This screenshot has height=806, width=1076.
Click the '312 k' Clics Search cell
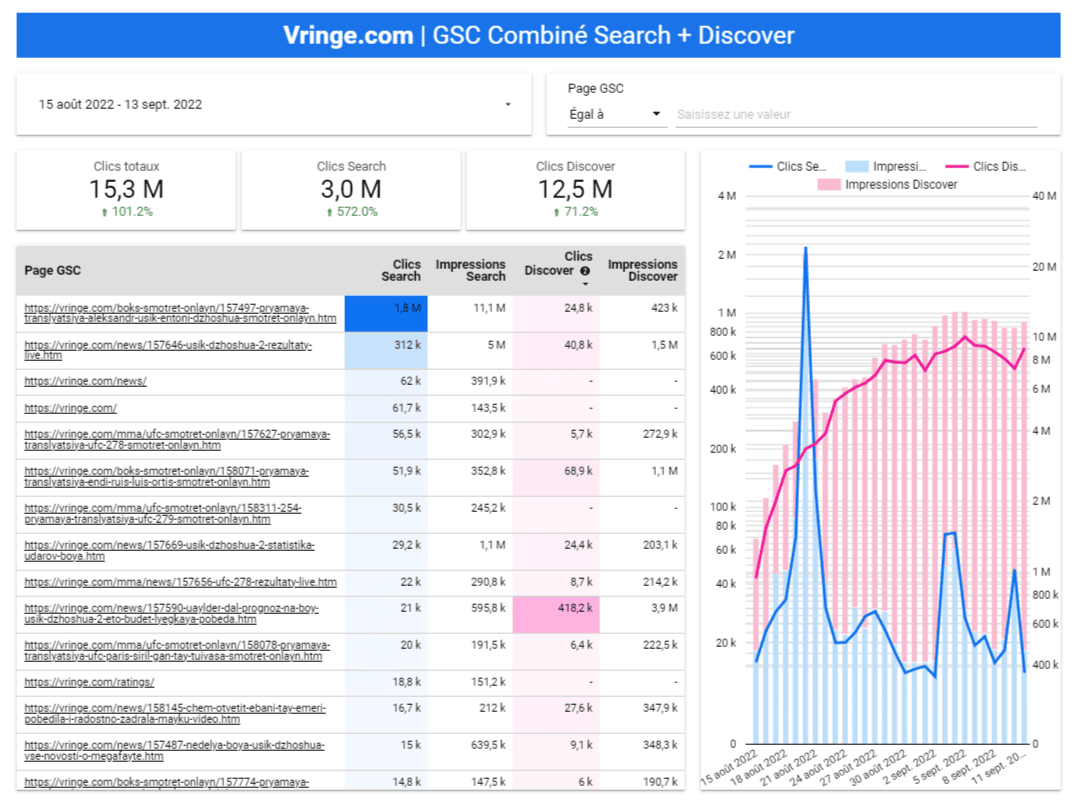(386, 351)
